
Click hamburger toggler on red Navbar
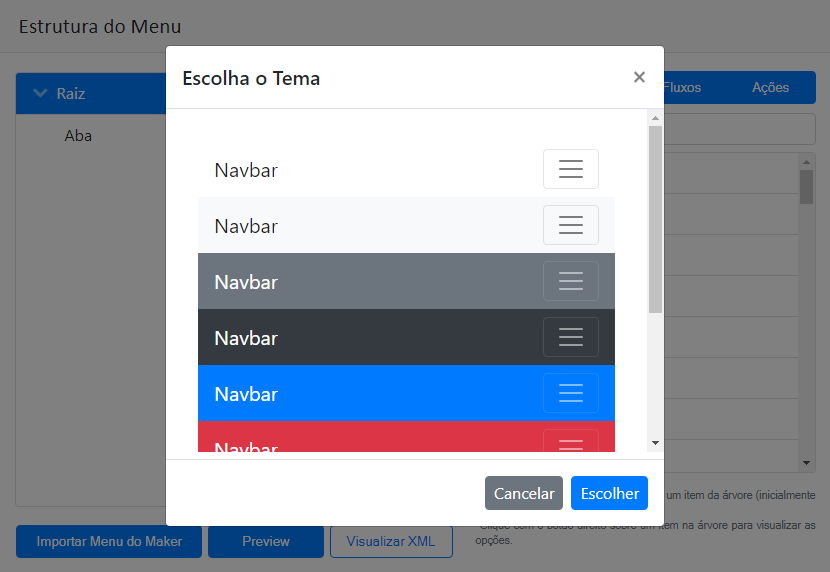(570, 442)
